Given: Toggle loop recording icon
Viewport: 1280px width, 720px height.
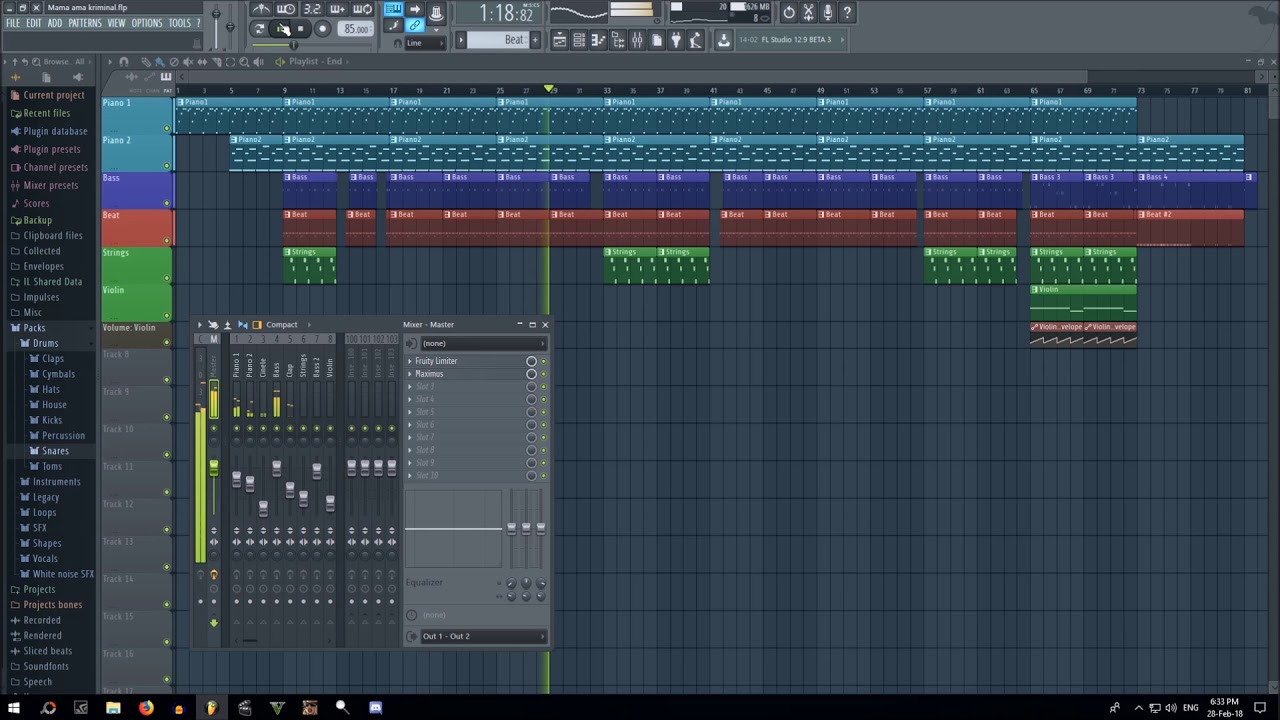Looking at the screenshot, I should (362, 10).
